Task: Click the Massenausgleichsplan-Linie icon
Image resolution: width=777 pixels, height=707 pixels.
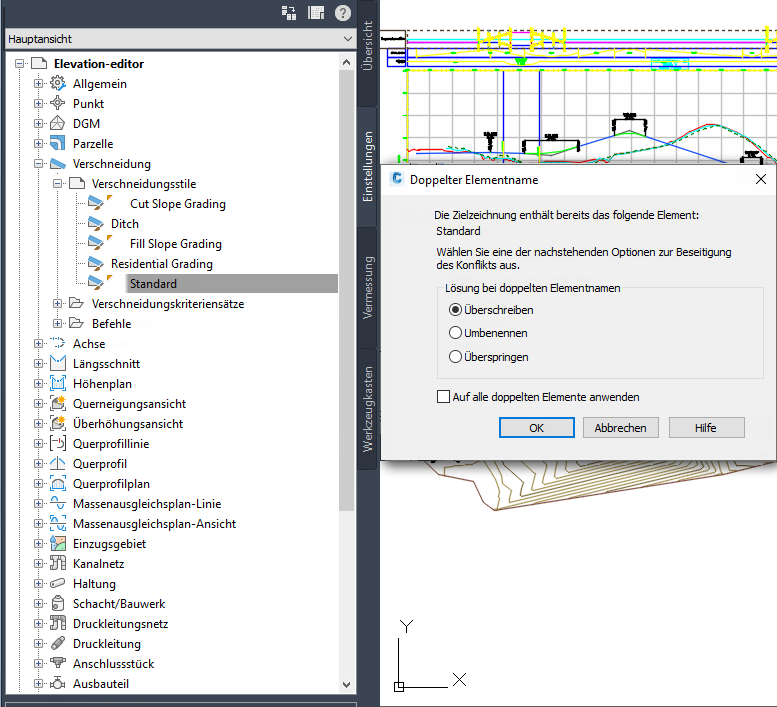Action: (x=57, y=503)
